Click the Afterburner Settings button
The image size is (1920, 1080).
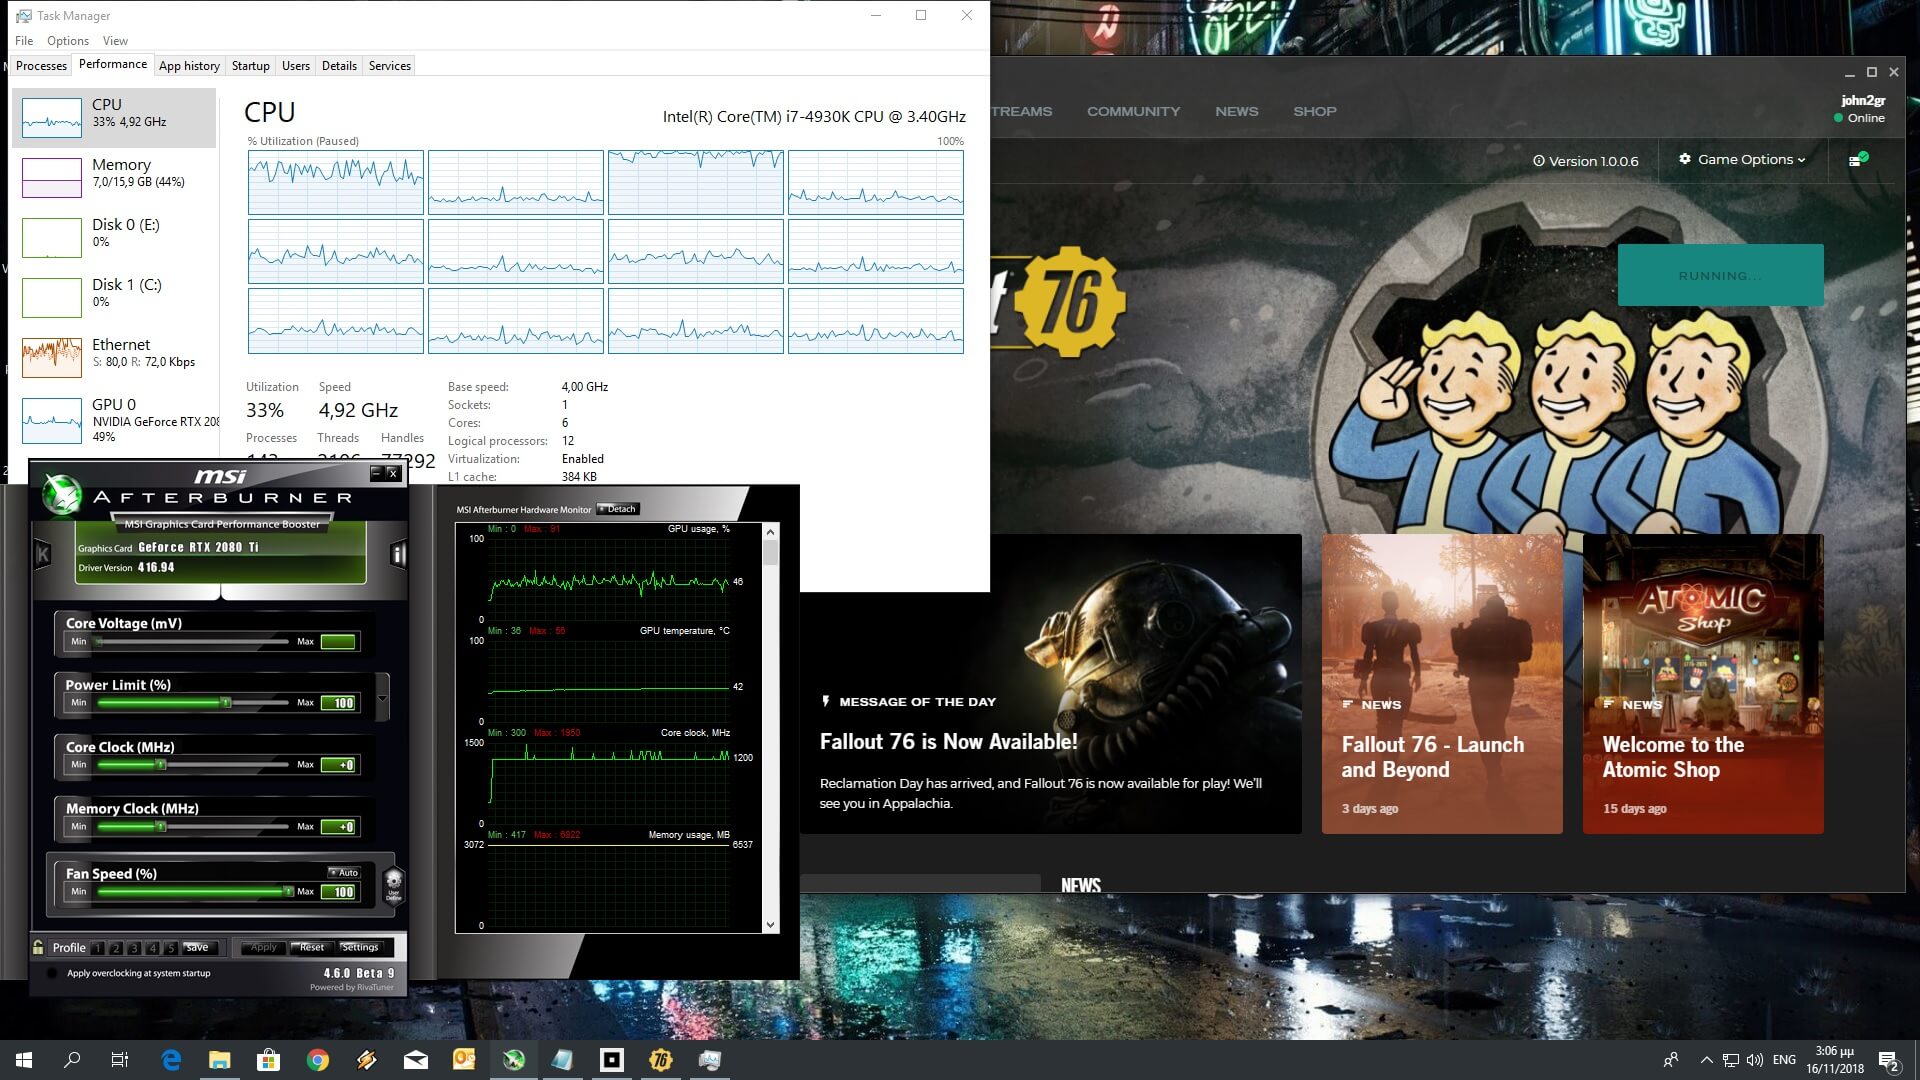359,947
